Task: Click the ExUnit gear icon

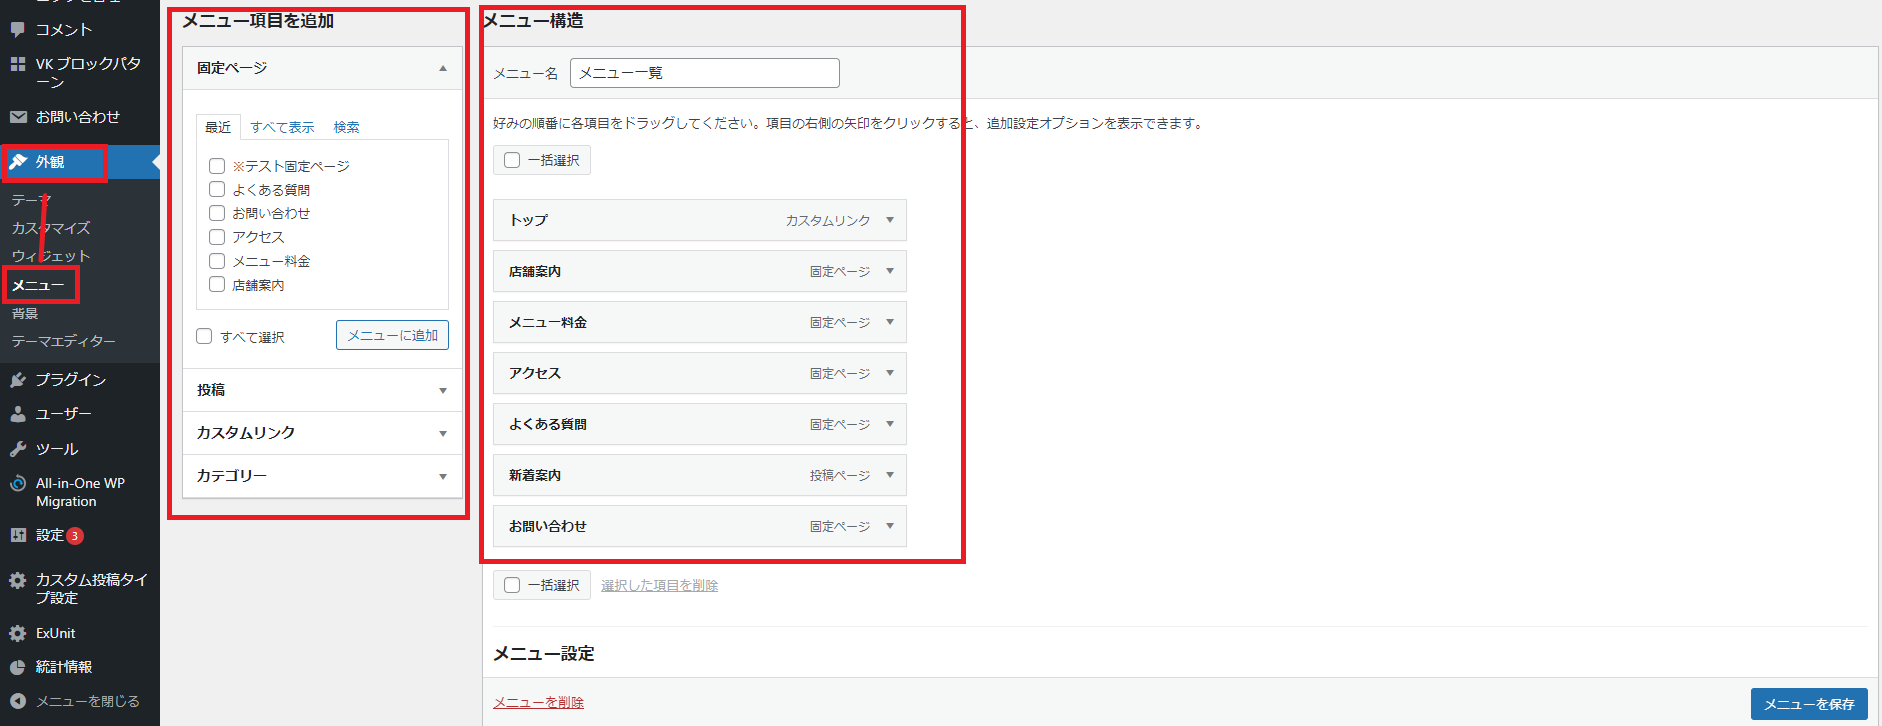Action: point(18,633)
